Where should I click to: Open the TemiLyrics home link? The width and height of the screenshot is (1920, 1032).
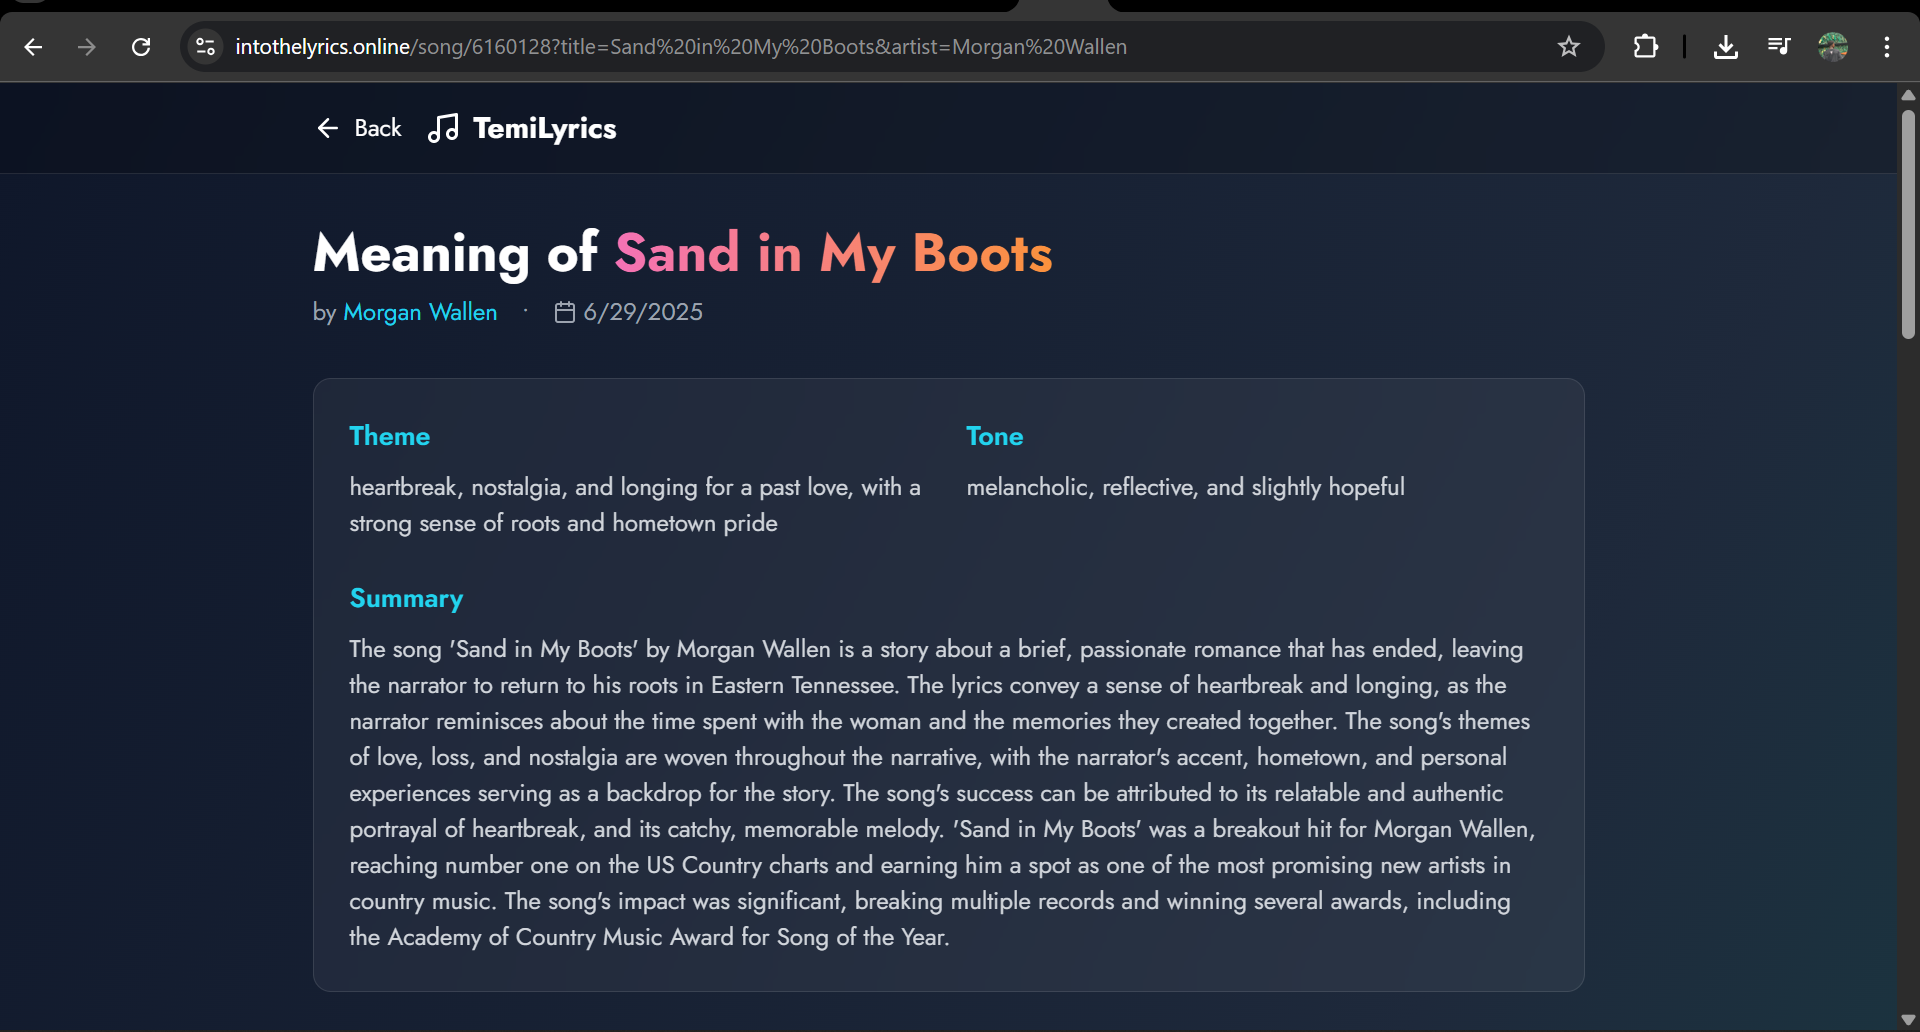[x=522, y=128]
